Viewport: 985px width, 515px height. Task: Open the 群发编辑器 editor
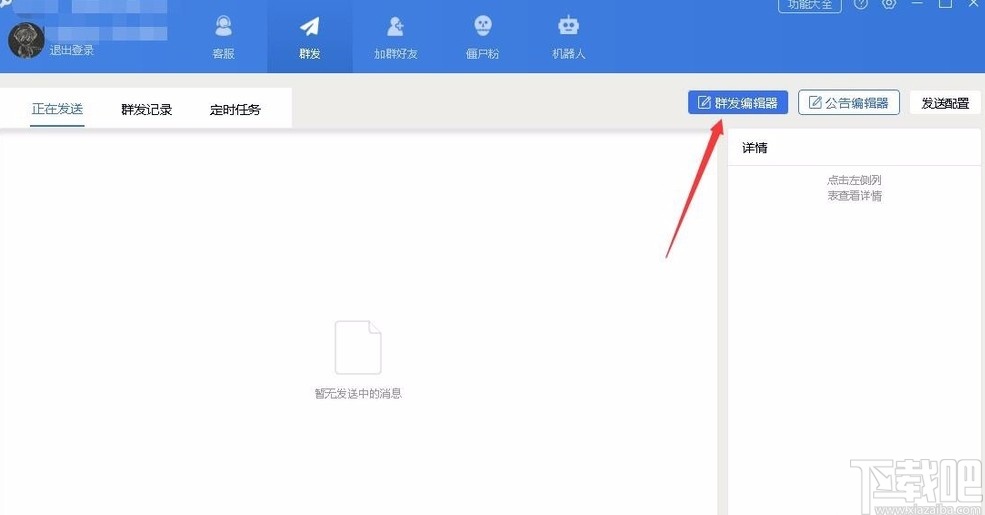click(737, 102)
